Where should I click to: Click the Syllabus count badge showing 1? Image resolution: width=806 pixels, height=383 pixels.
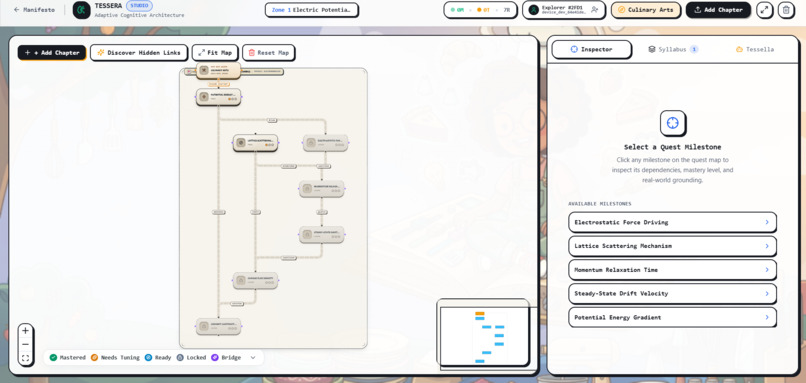click(x=694, y=49)
